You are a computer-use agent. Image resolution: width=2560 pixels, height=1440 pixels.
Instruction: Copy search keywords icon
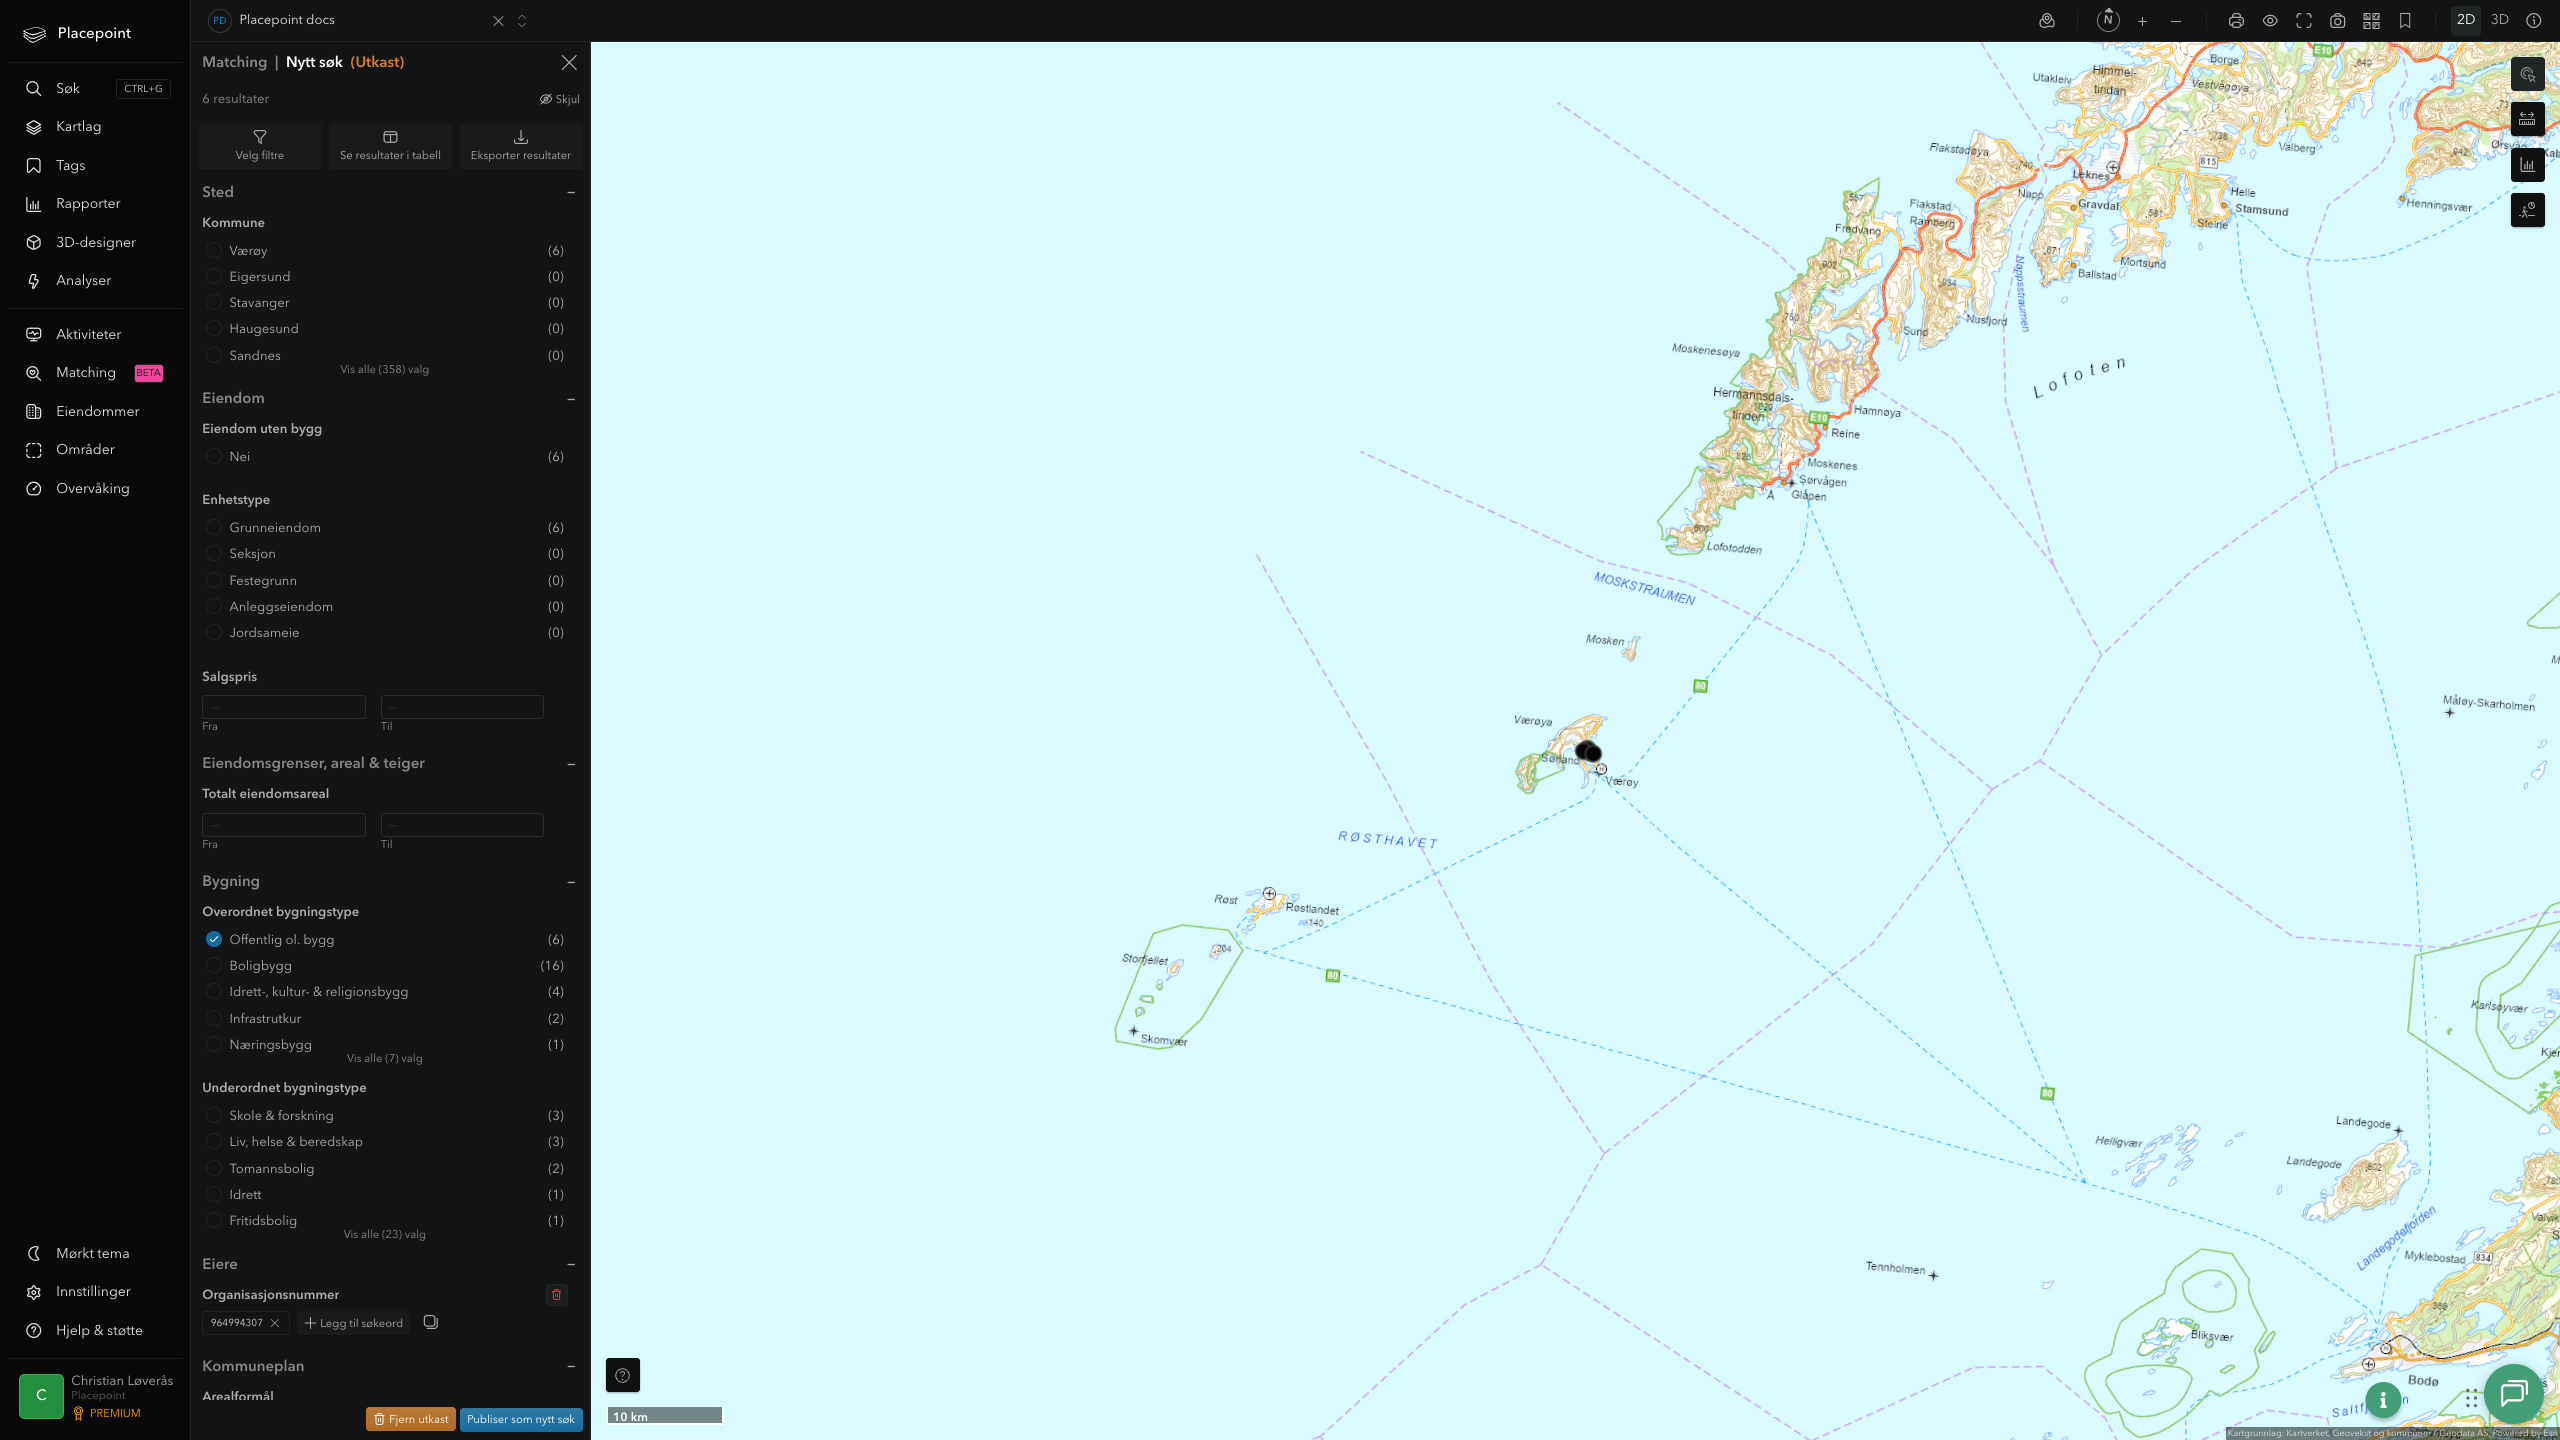[431, 1322]
